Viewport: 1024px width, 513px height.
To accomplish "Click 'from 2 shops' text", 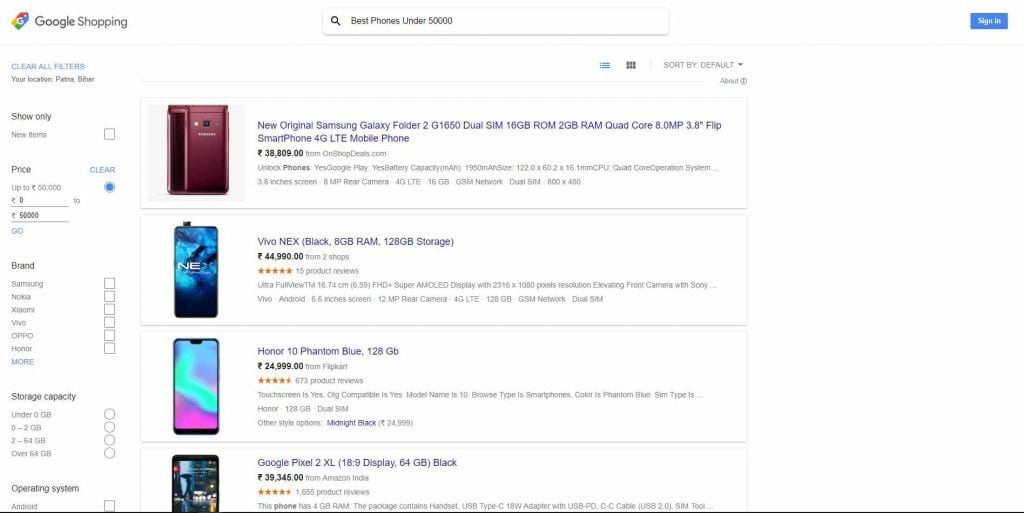I will click(327, 257).
